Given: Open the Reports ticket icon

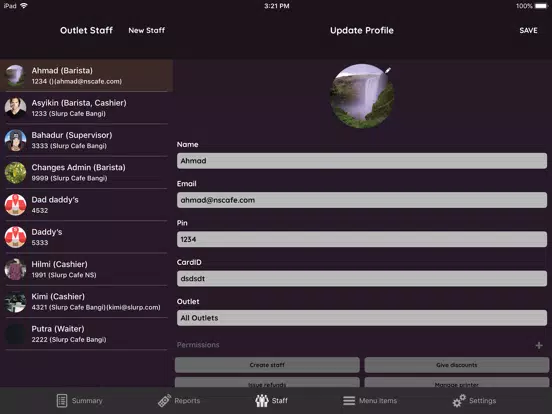Looking at the screenshot, I should [x=164, y=401].
